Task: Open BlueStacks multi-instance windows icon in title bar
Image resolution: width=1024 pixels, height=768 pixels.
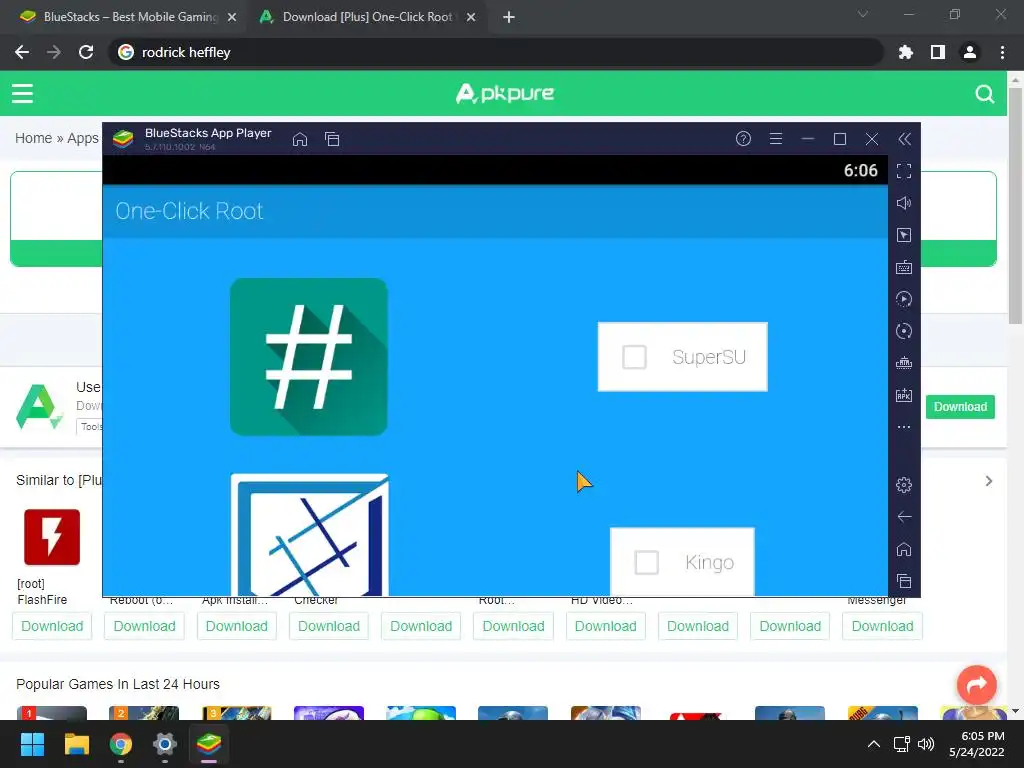Action: tap(332, 139)
